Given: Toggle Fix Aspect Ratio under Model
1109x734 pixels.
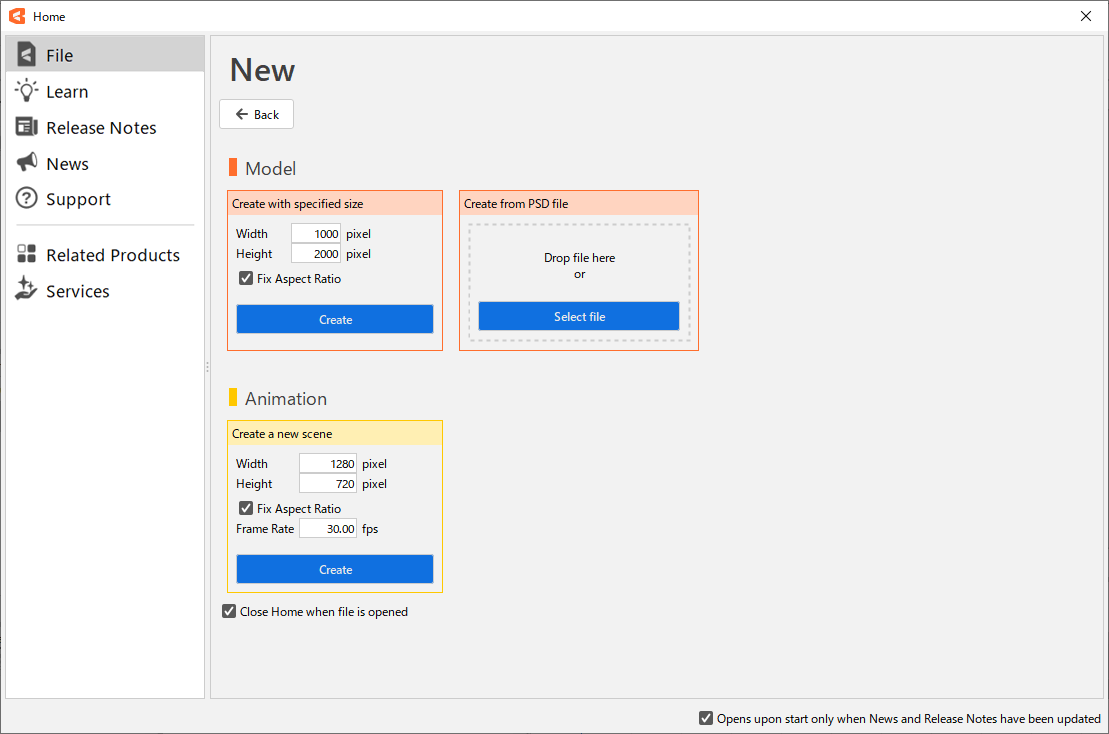Looking at the screenshot, I should [x=246, y=279].
